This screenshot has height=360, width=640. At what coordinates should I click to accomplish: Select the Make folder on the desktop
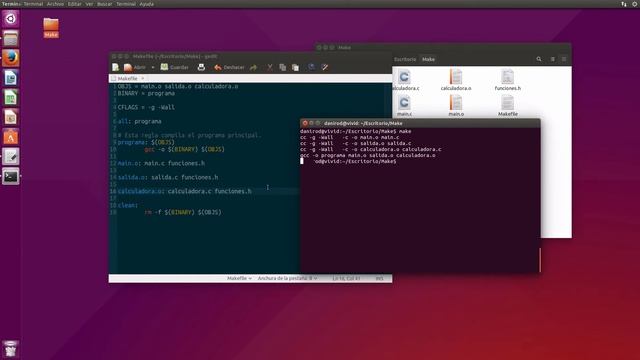click(x=51, y=28)
